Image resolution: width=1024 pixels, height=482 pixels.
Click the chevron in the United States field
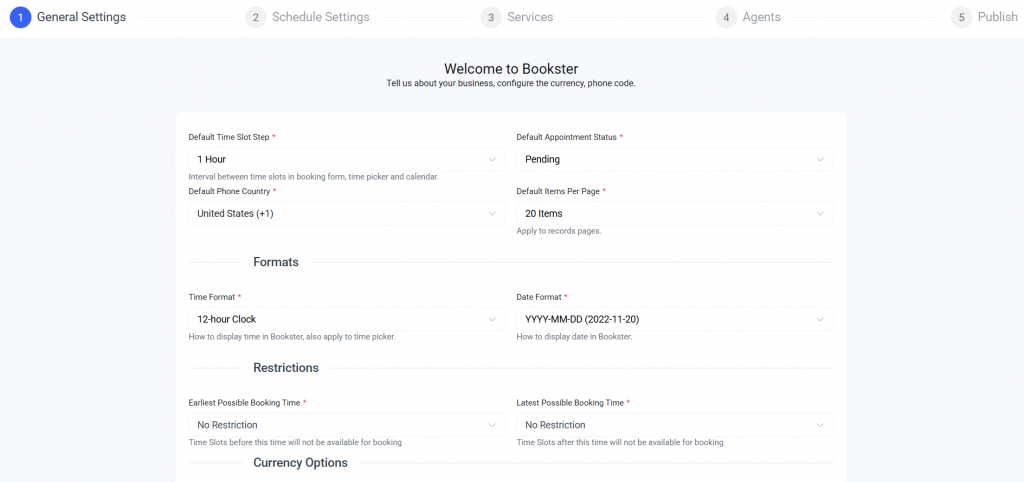pyautogui.click(x=492, y=214)
